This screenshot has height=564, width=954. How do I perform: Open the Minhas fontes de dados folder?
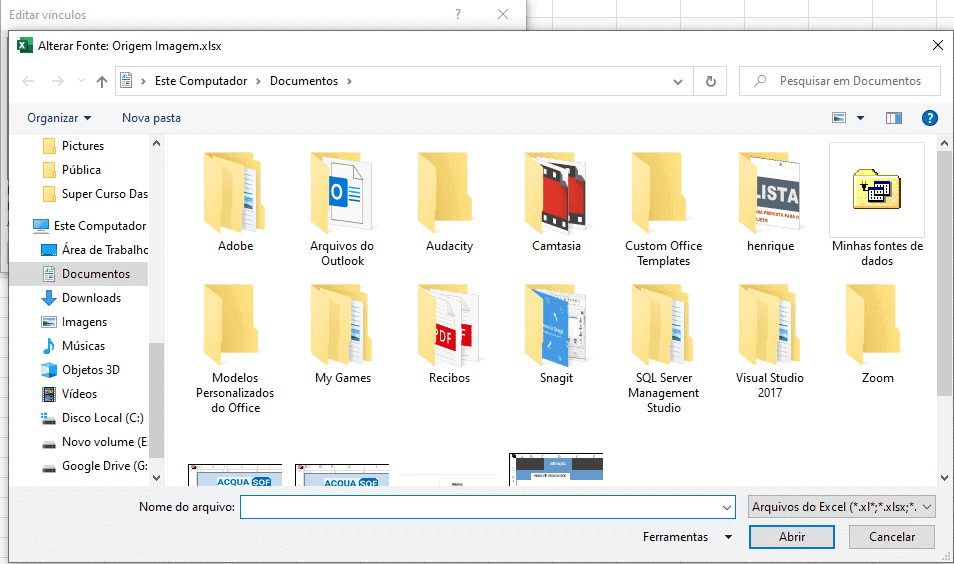(877, 206)
